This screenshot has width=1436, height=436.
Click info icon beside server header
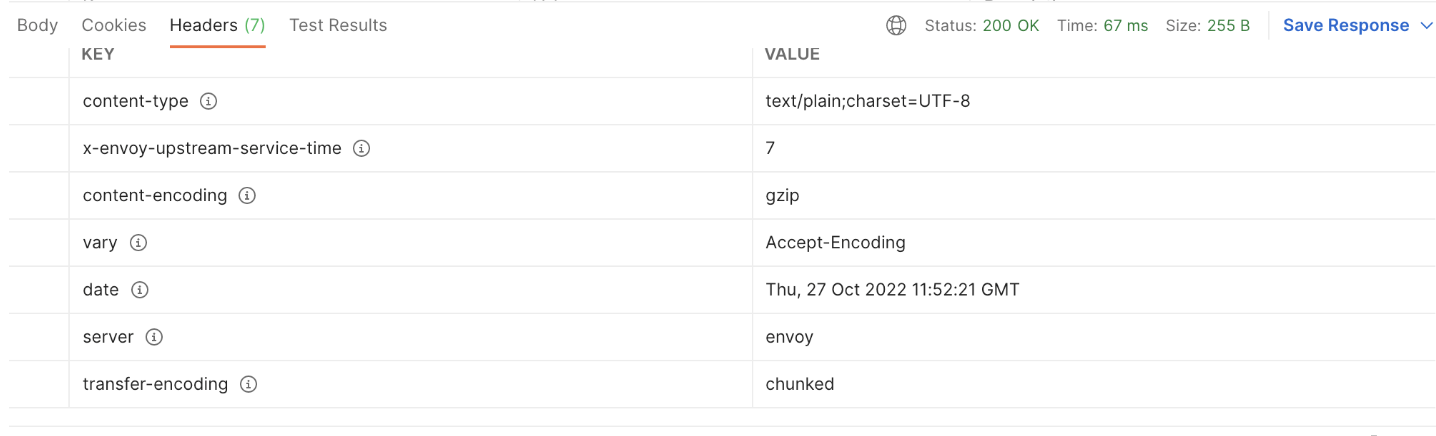click(154, 337)
